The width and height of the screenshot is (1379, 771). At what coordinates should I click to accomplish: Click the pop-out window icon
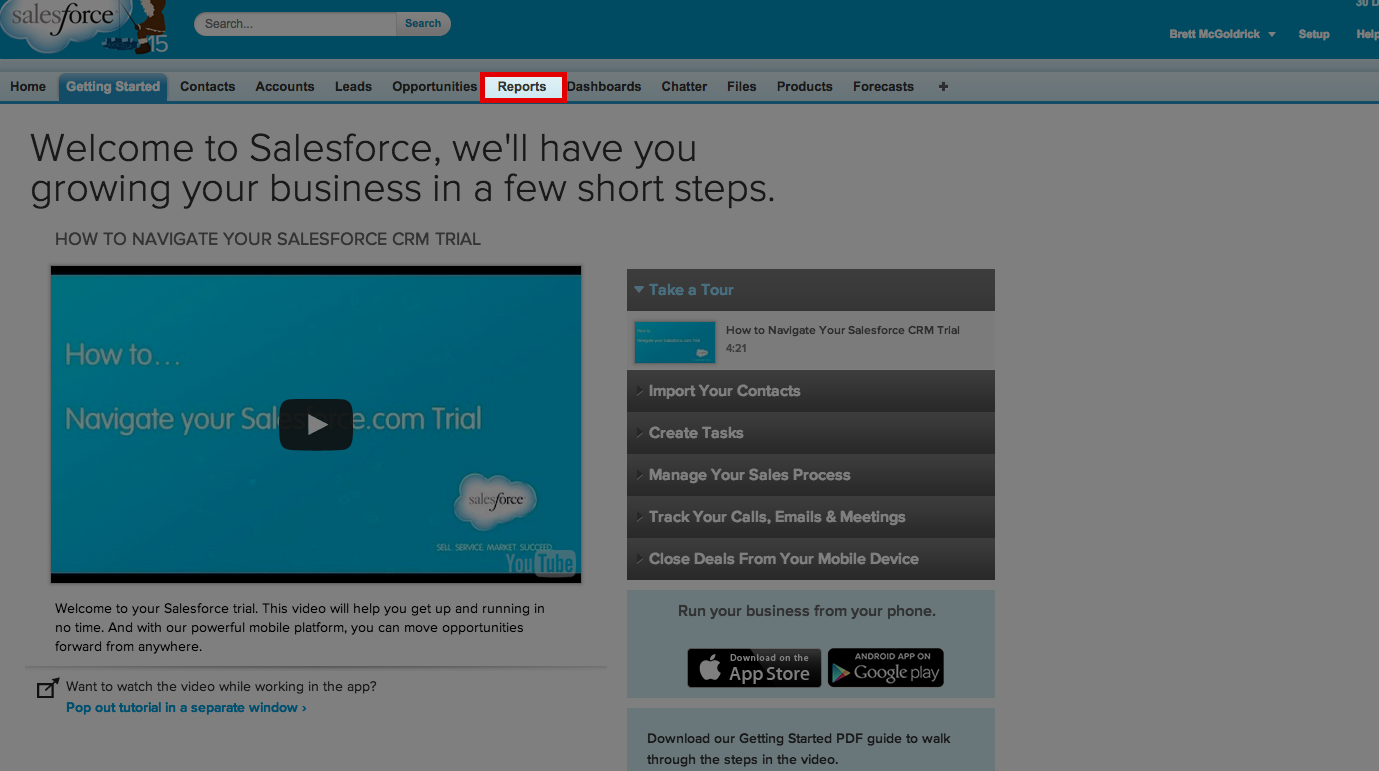point(47,689)
